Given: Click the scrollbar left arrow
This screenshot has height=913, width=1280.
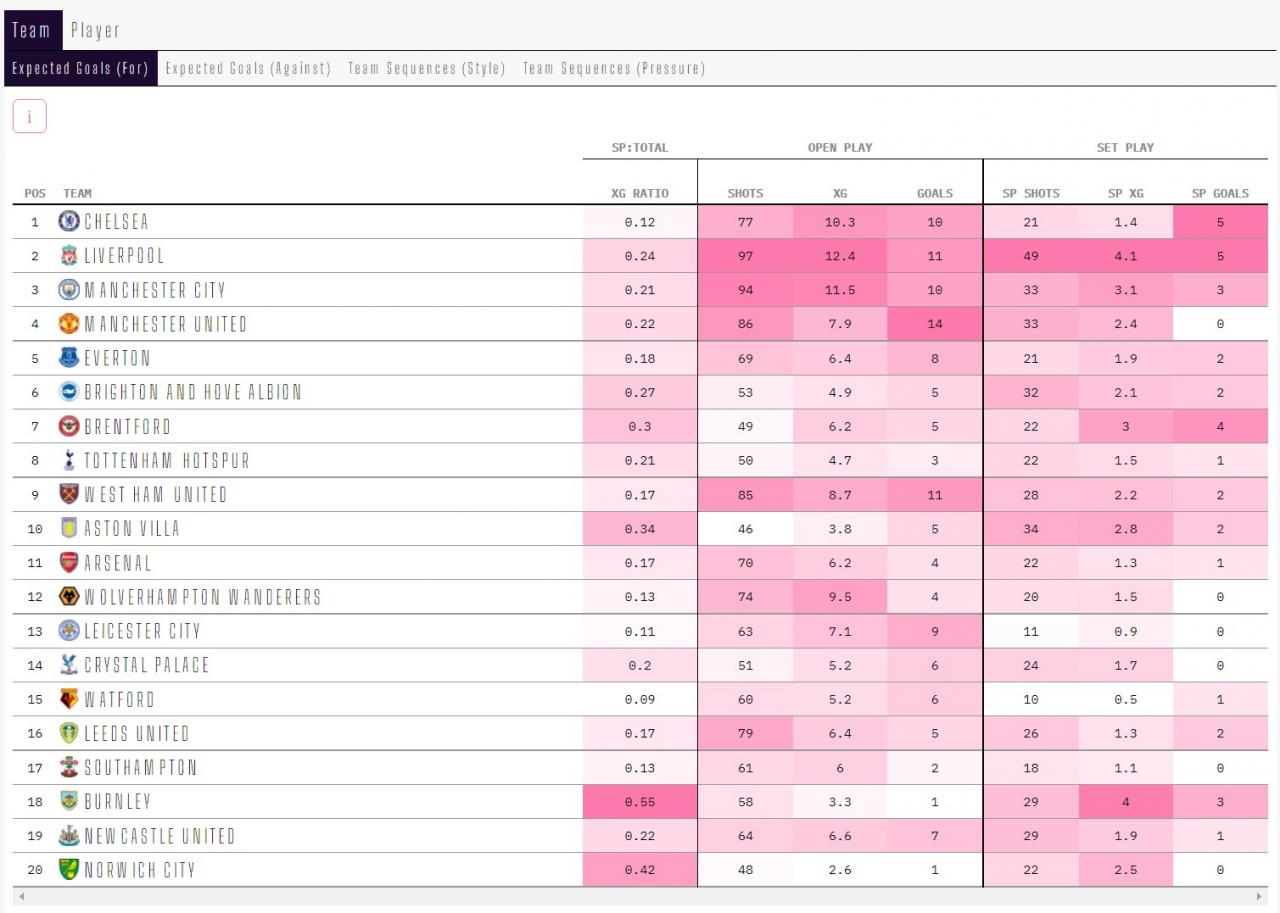Looking at the screenshot, I should (21, 896).
